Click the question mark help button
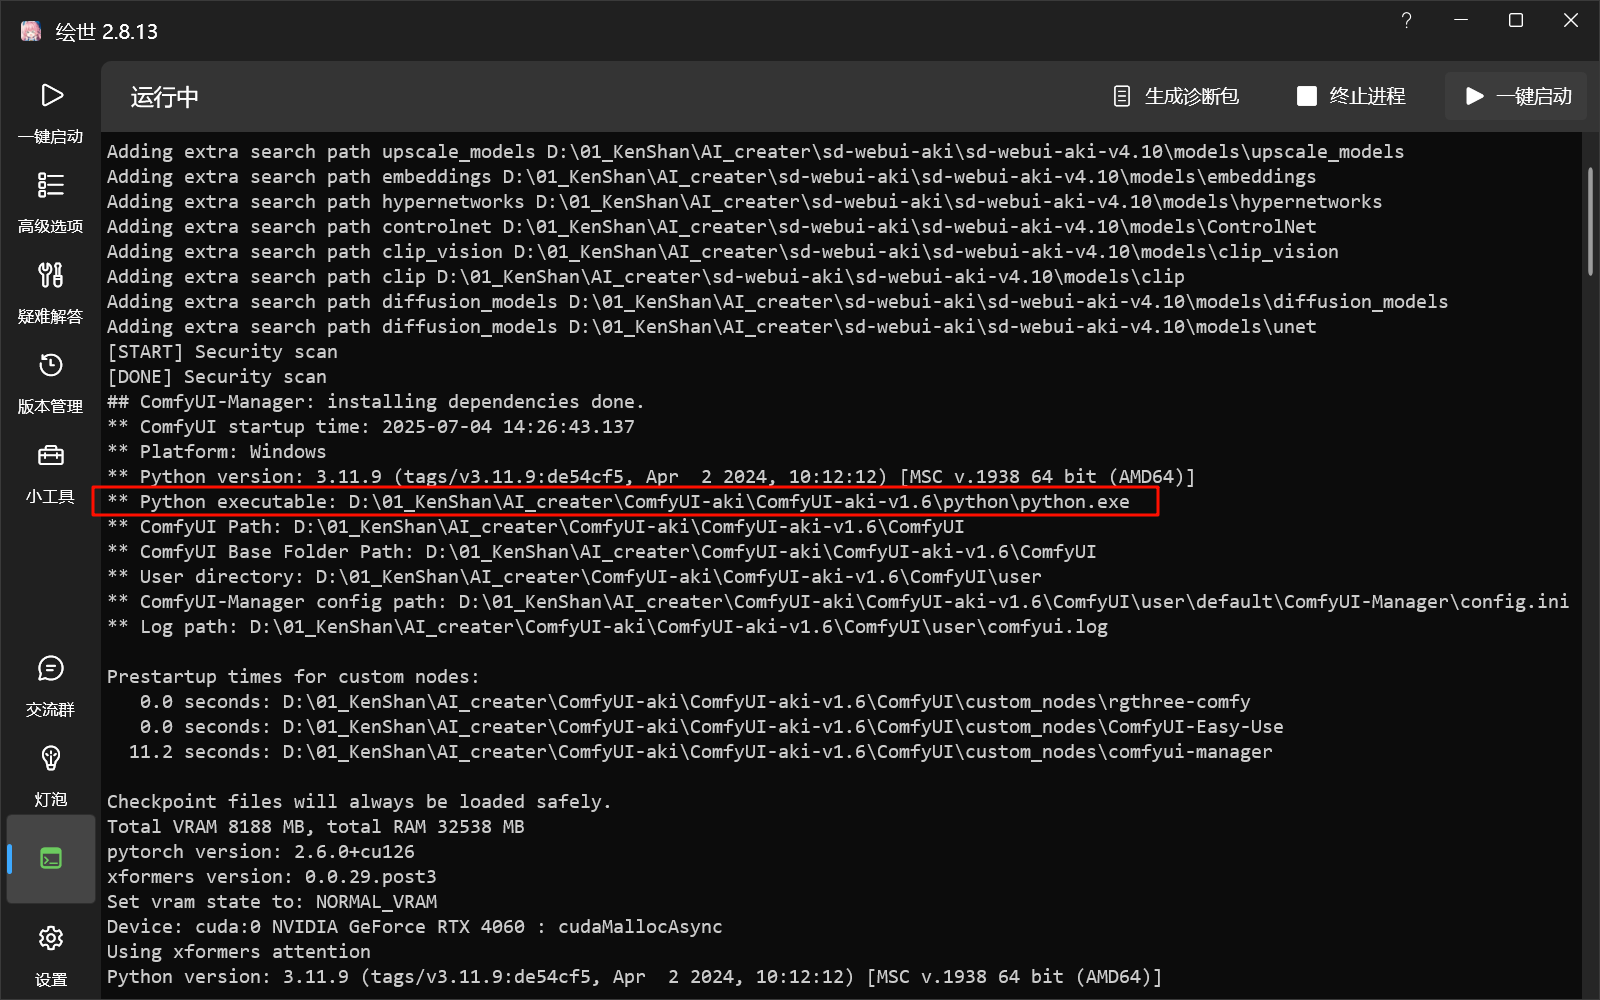This screenshot has height=1000, width=1600. click(1406, 21)
